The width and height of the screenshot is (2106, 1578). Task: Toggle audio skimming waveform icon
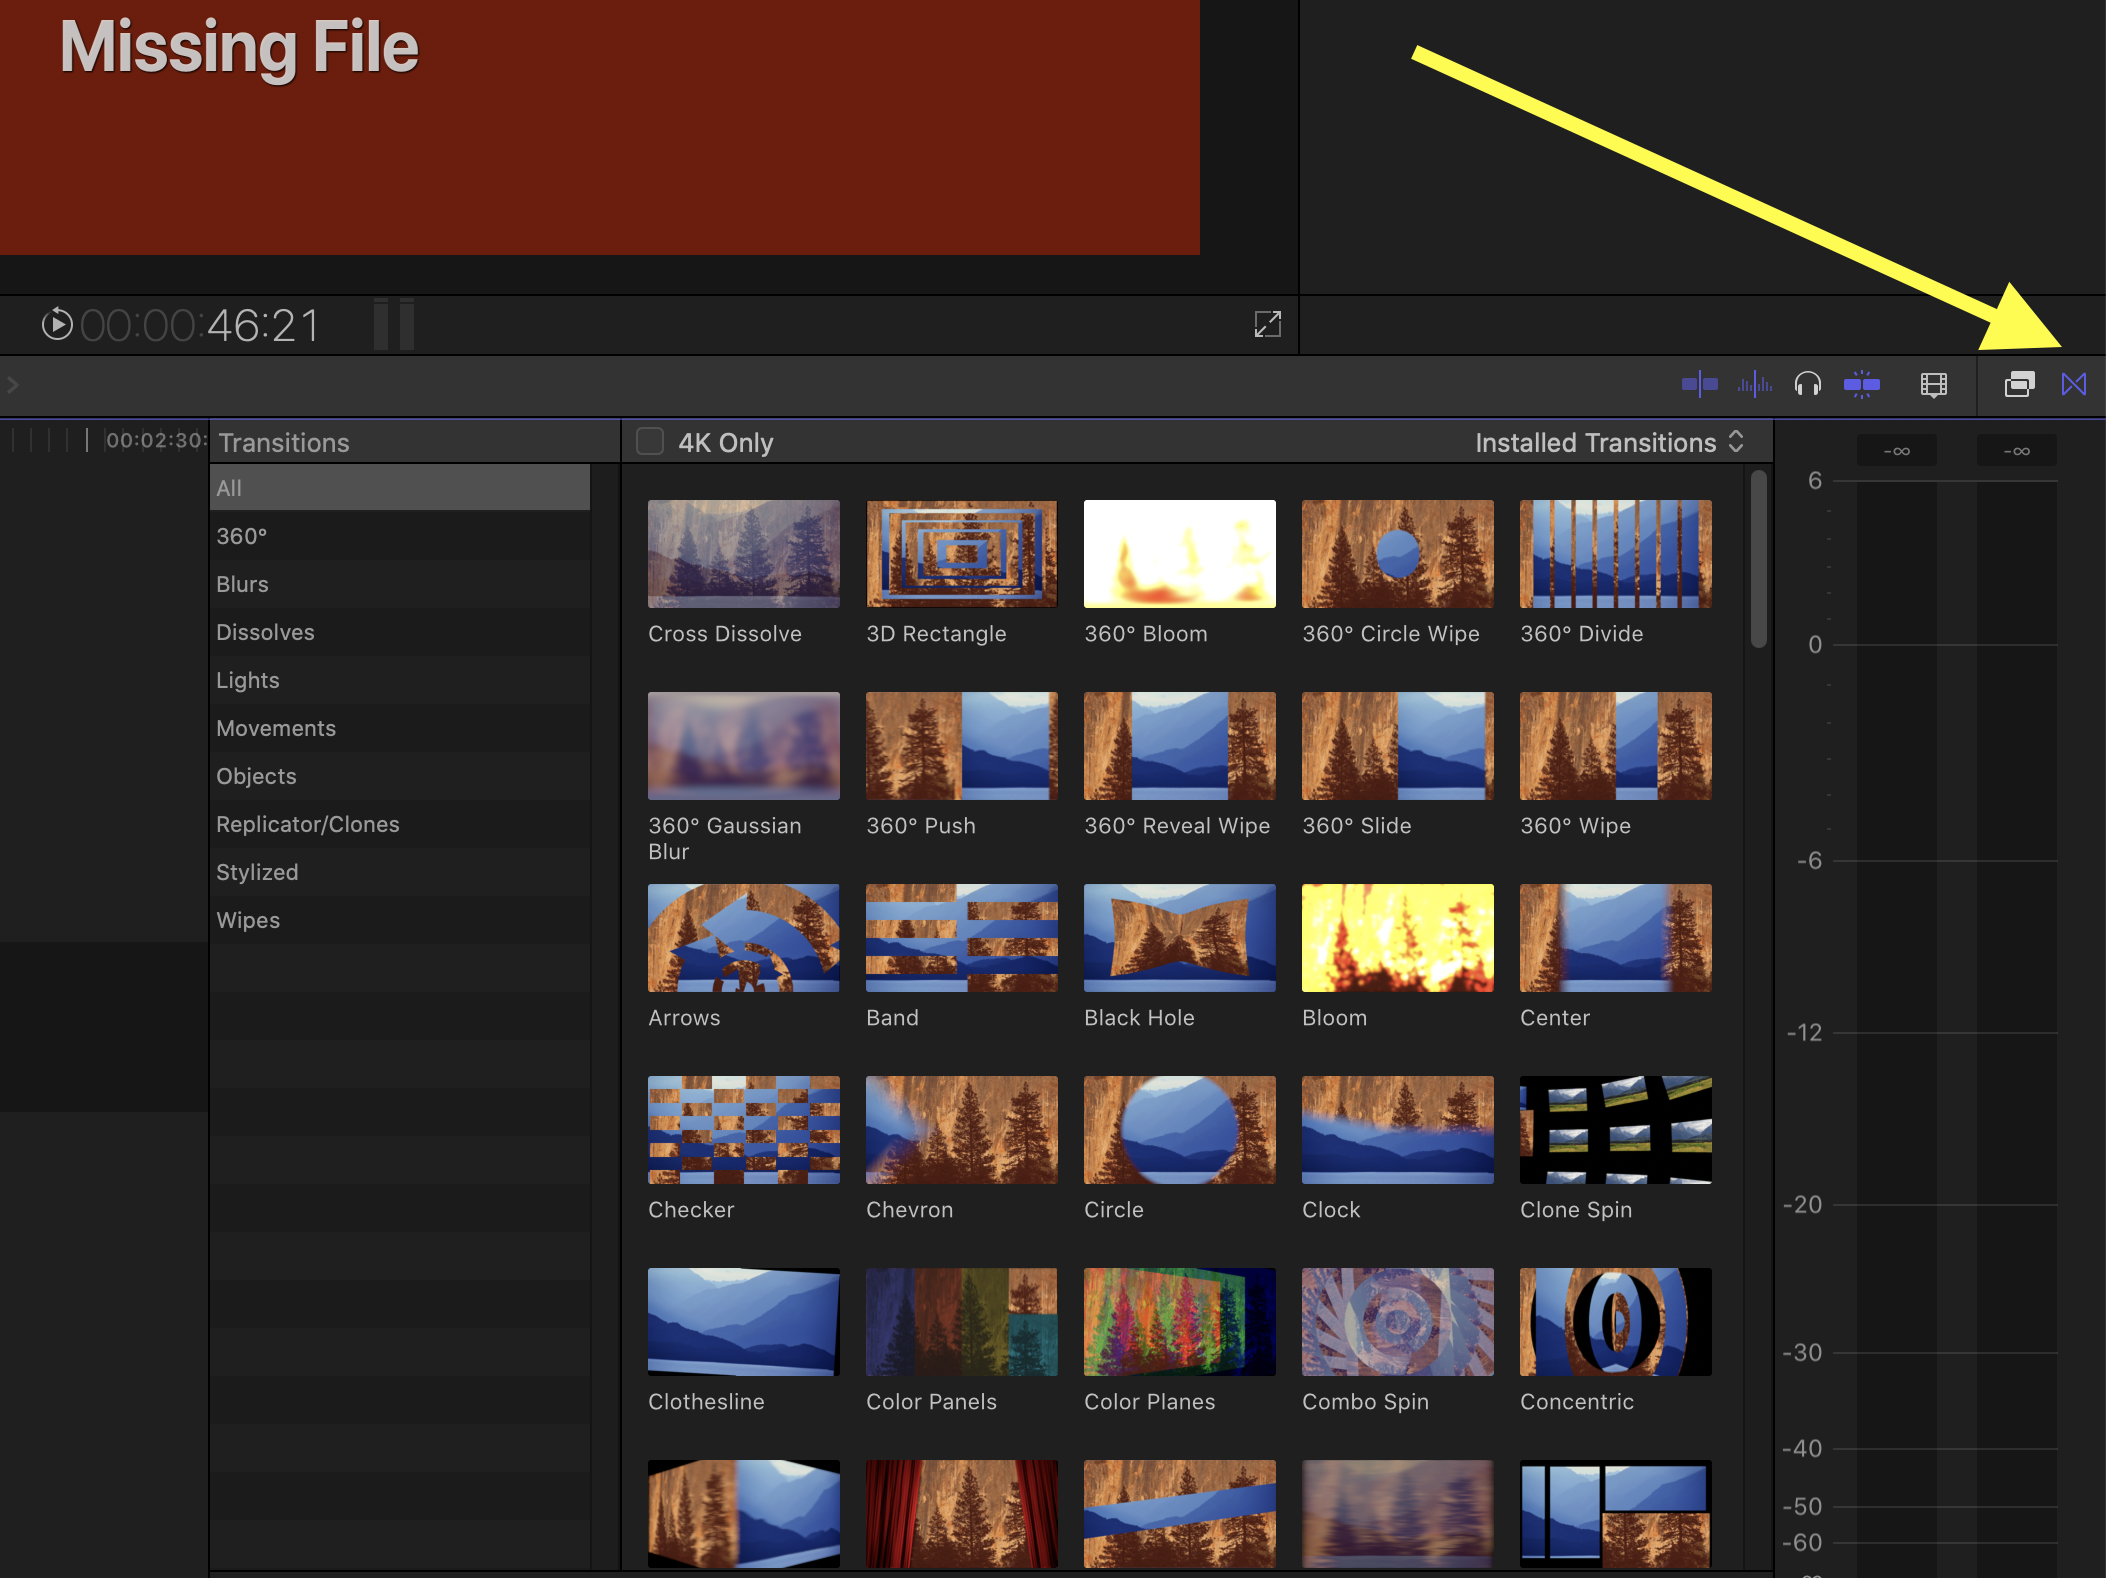point(1754,384)
